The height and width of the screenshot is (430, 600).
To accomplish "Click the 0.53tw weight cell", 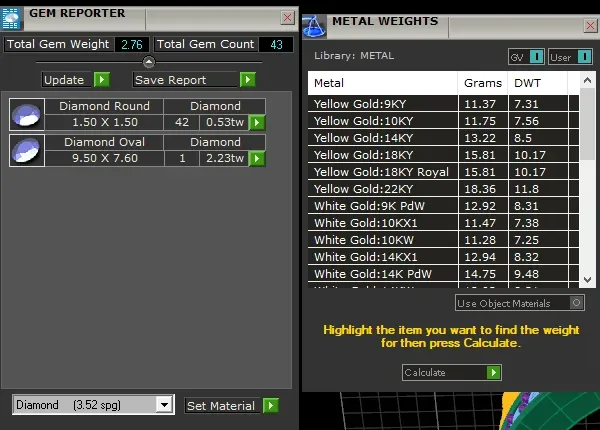I will (225, 122).
